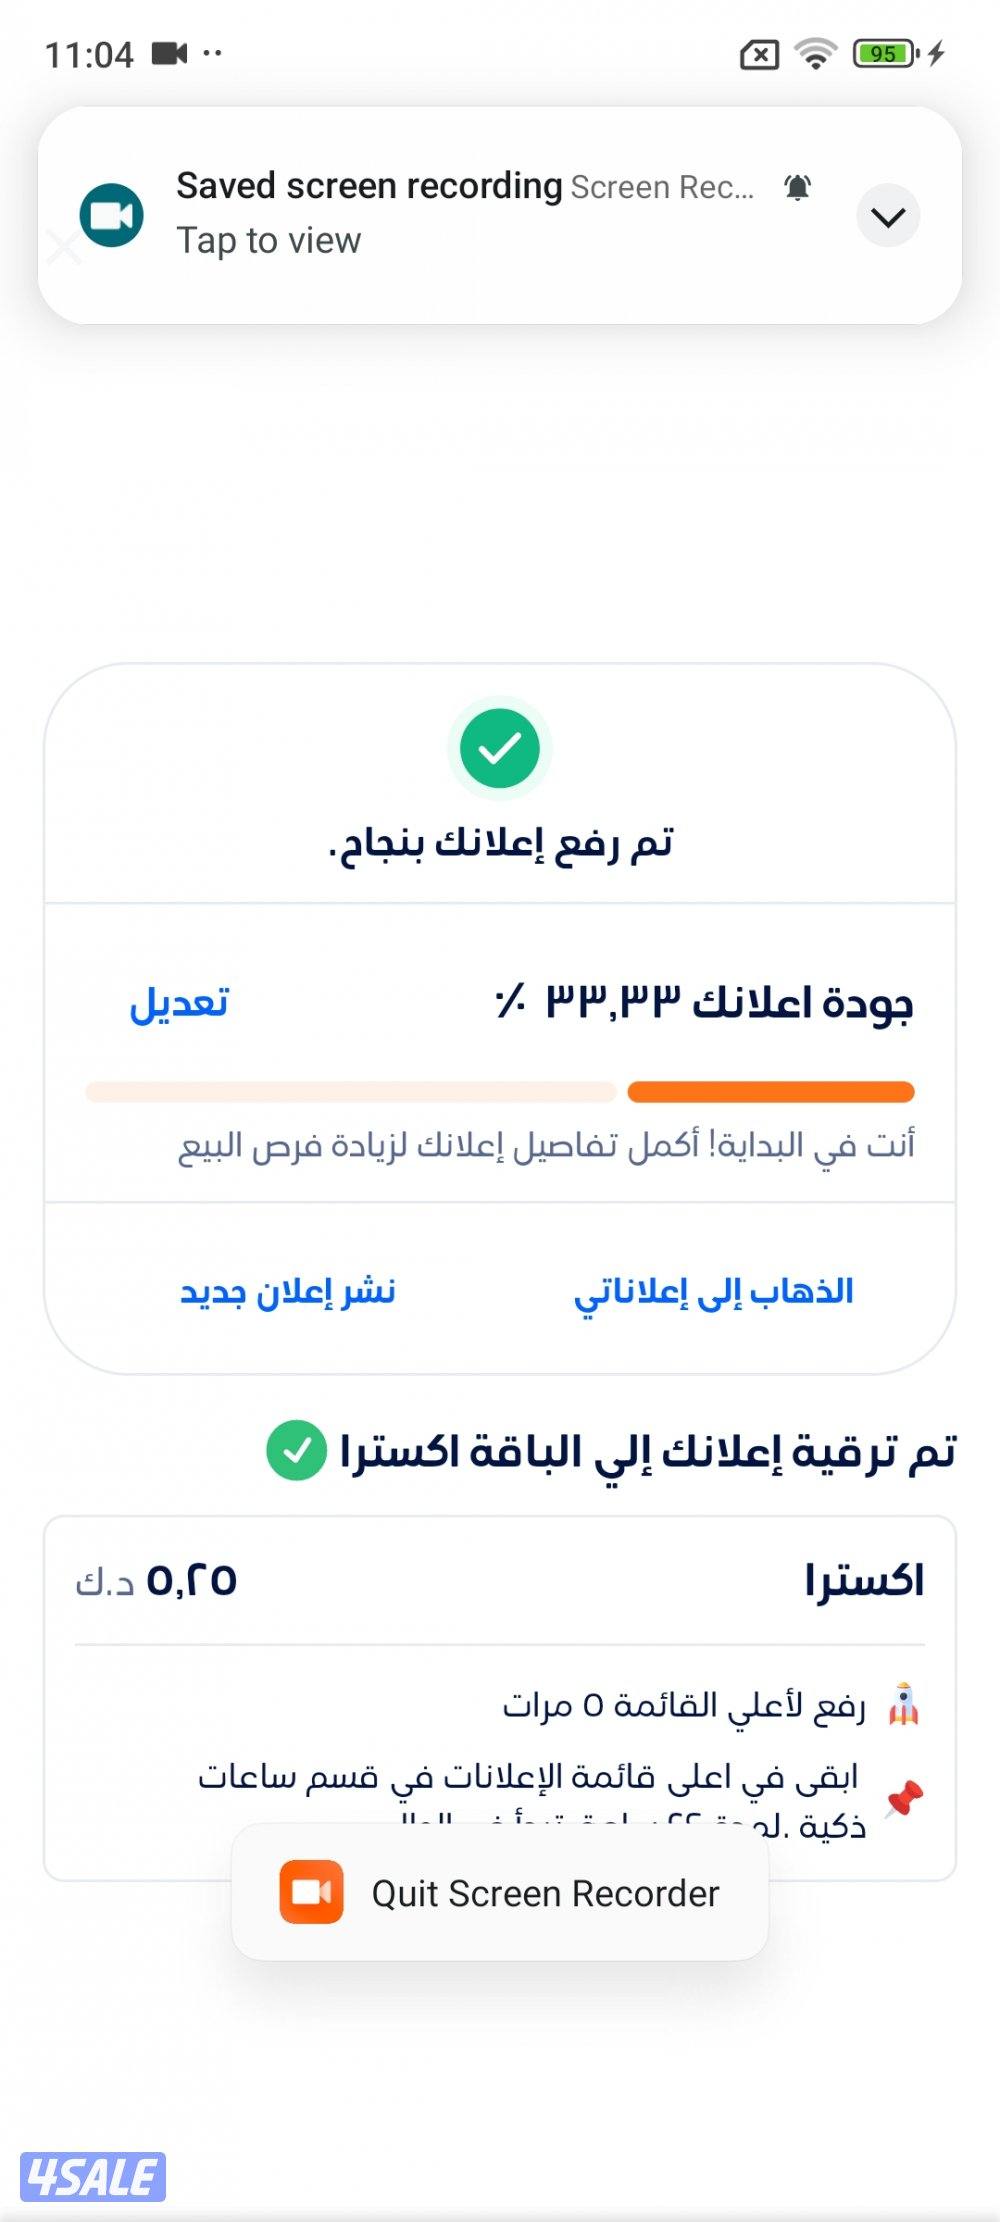Image resolution: width=1000 pixels, height=2222 pixels.
Task: Expand the saved screen recording notification
Action: [888, 216]
